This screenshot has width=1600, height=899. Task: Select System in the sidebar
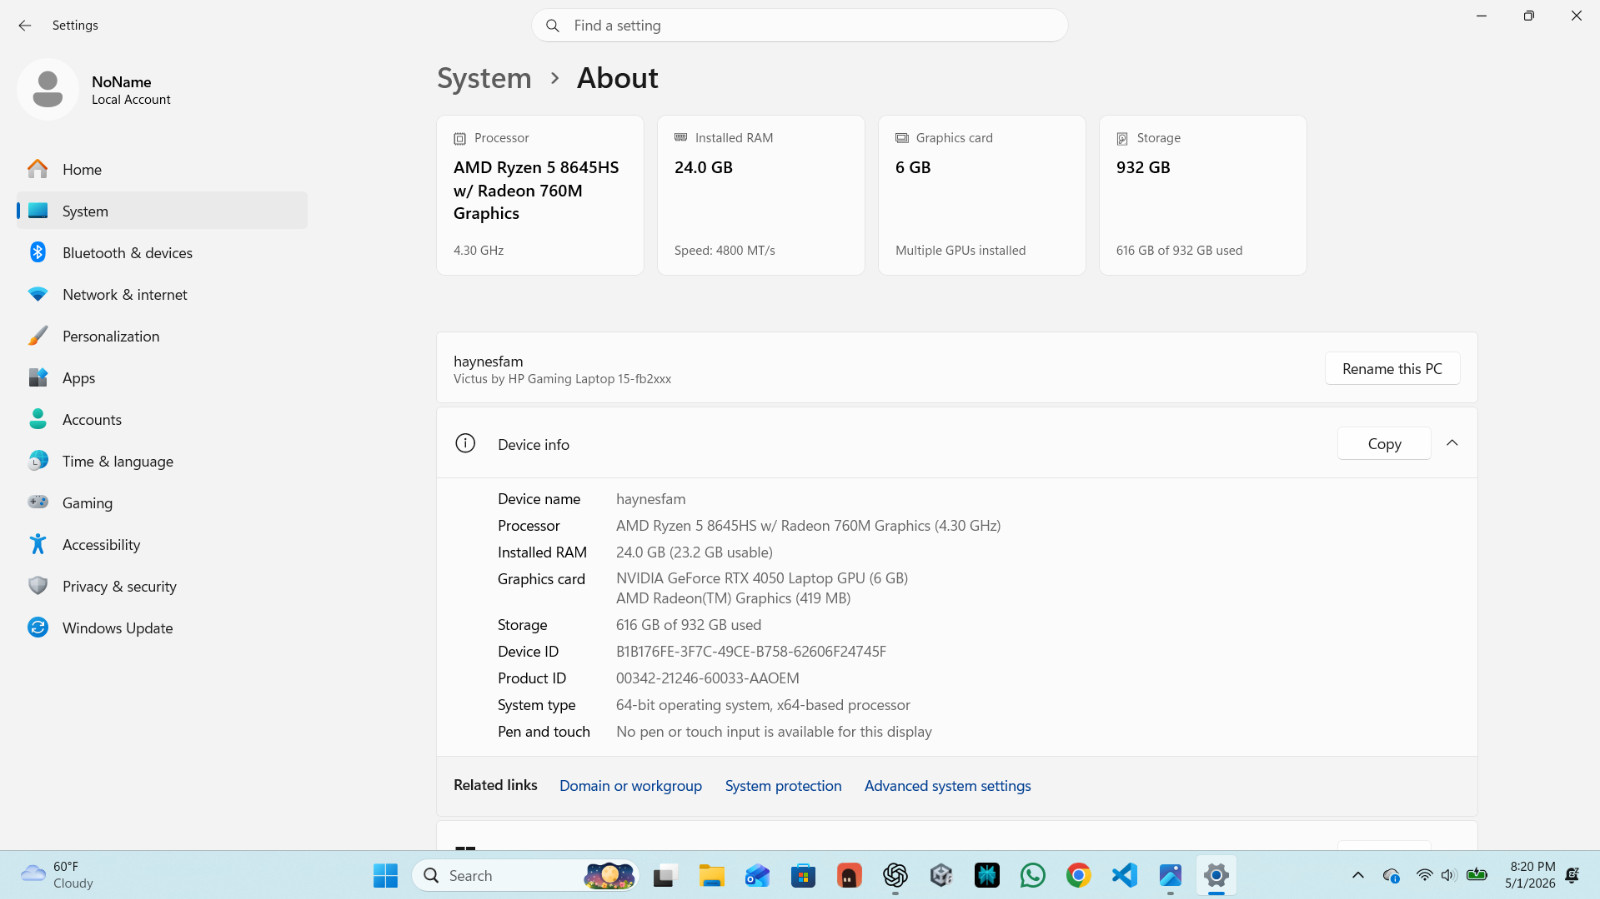coord(162,211)
